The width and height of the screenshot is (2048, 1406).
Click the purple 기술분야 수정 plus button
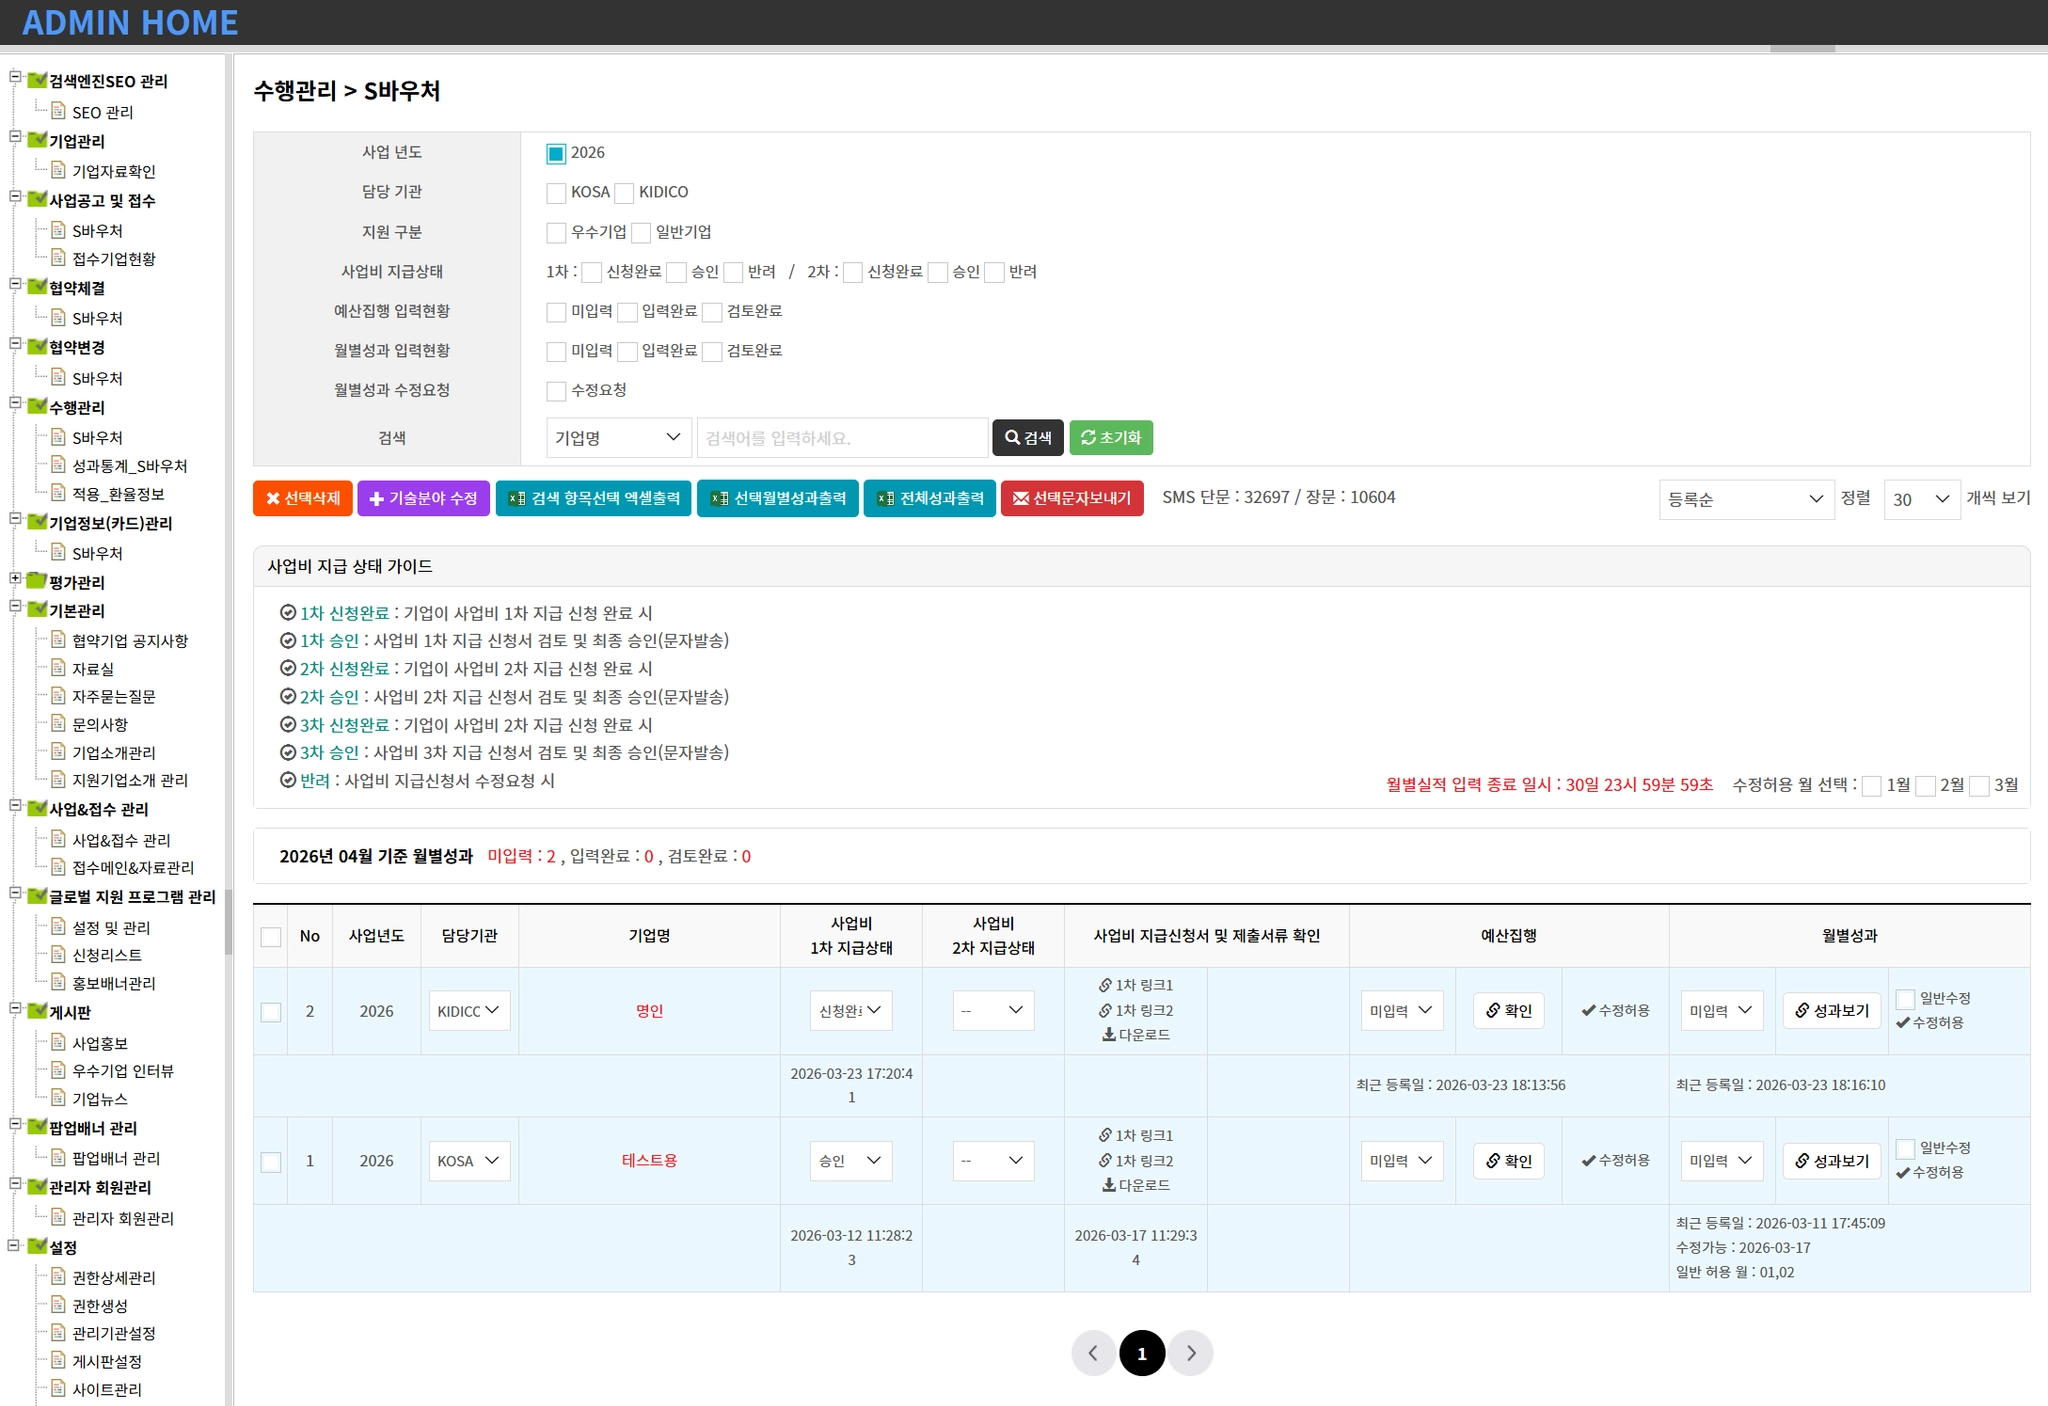click(423, 498)
